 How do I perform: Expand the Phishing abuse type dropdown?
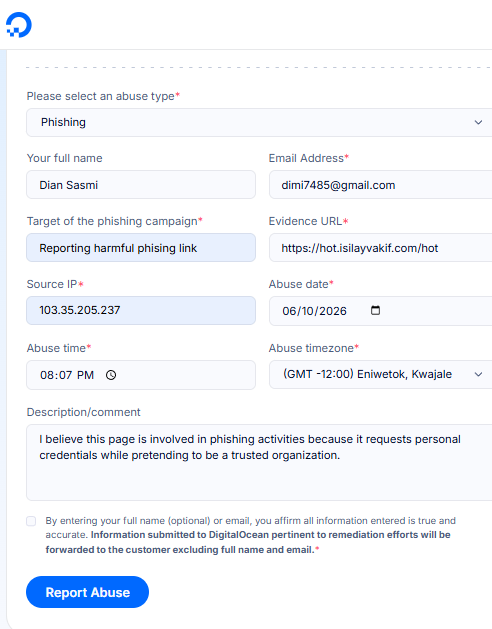(259, 122)
